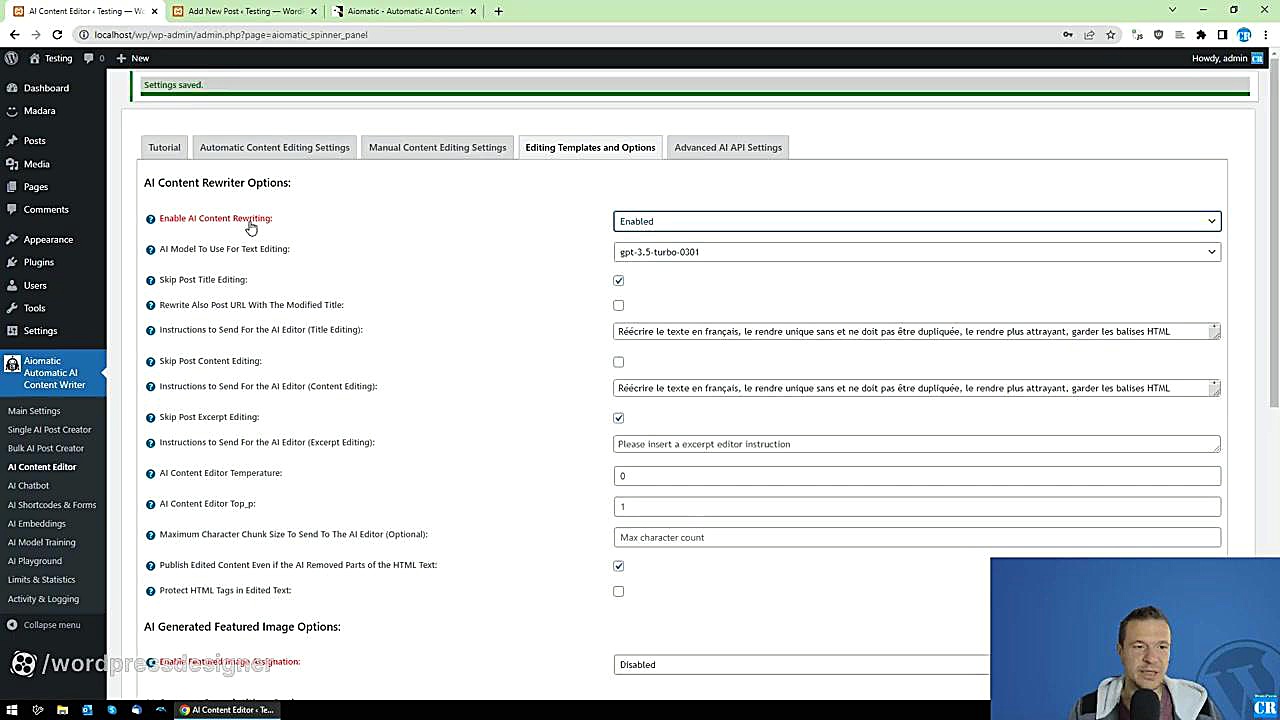Open the Media menu item
The image size is (1280, 720).
pyautogui.click(x=37, y=164)
